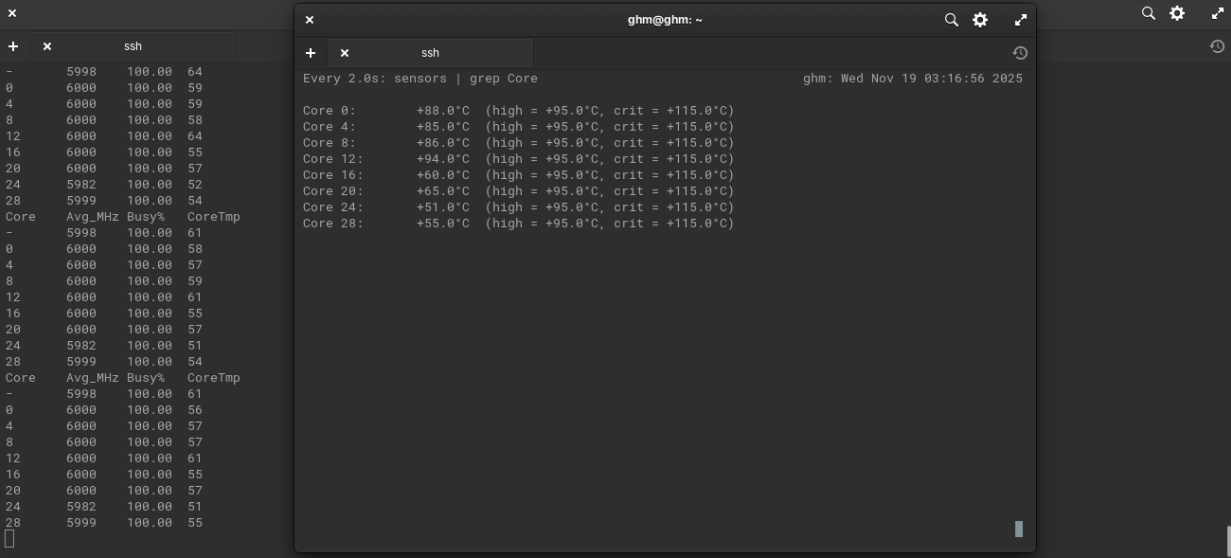1231x558 pixels.
Task: Open the background terminal's settings gear
Action: click(x=1177, y=13)
